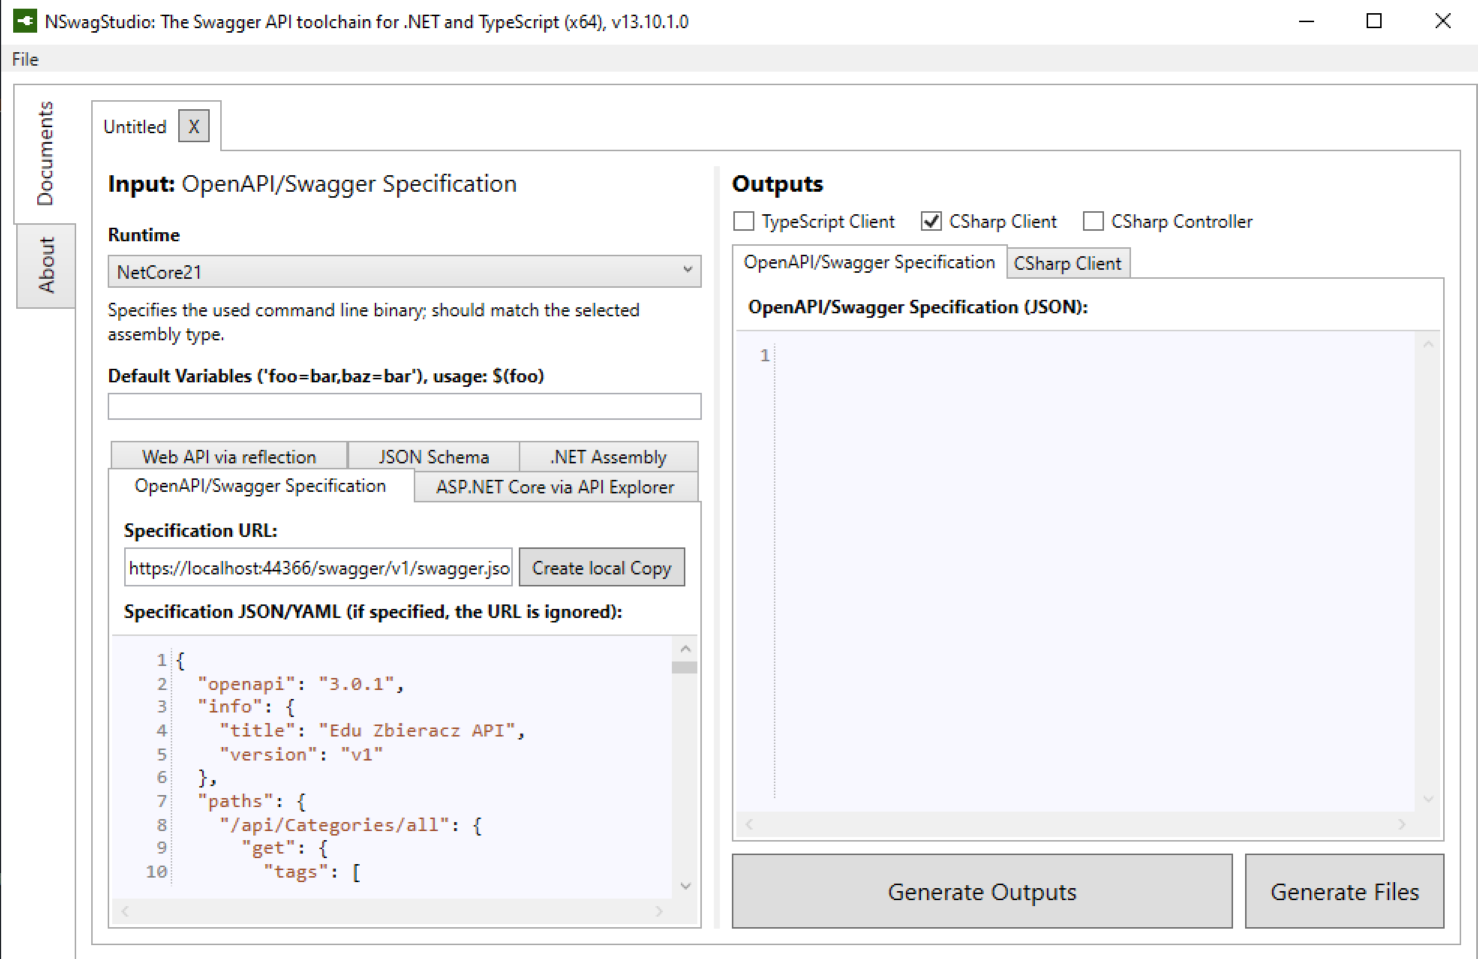1478x959 pixels.
Task: Click the JSON editor down scroll arrow
Action: pyautogui.click(x=685, y=886)
